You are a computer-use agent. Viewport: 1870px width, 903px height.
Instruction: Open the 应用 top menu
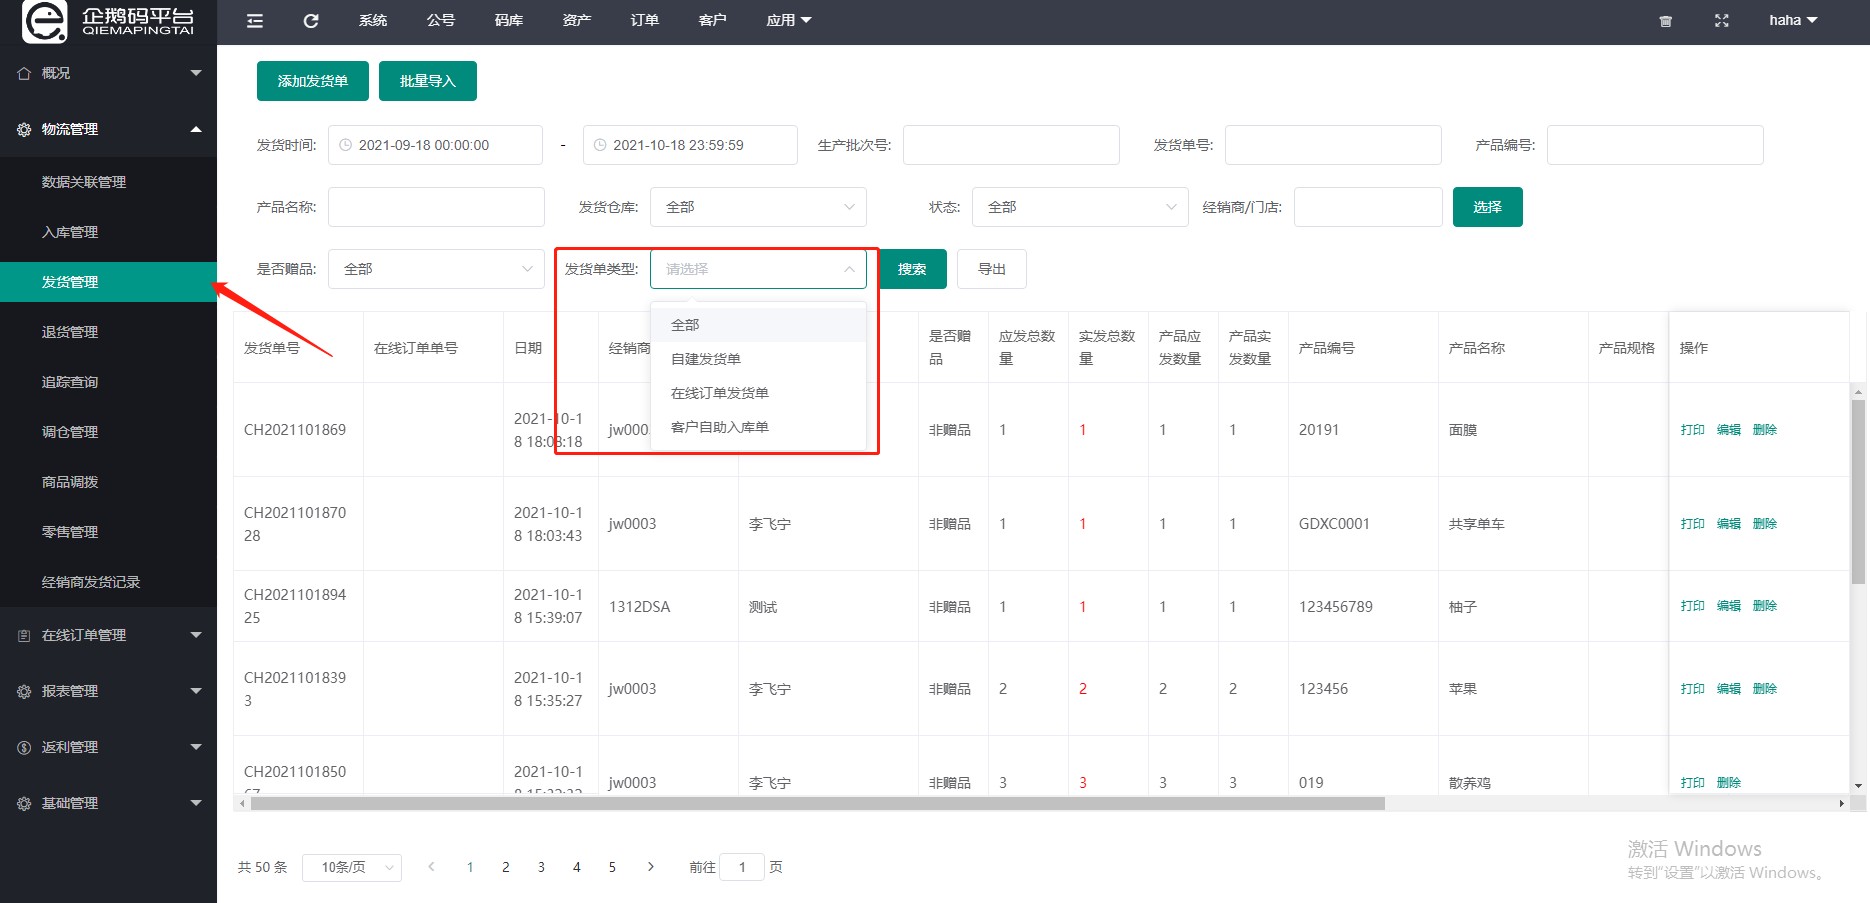point(789,20)
